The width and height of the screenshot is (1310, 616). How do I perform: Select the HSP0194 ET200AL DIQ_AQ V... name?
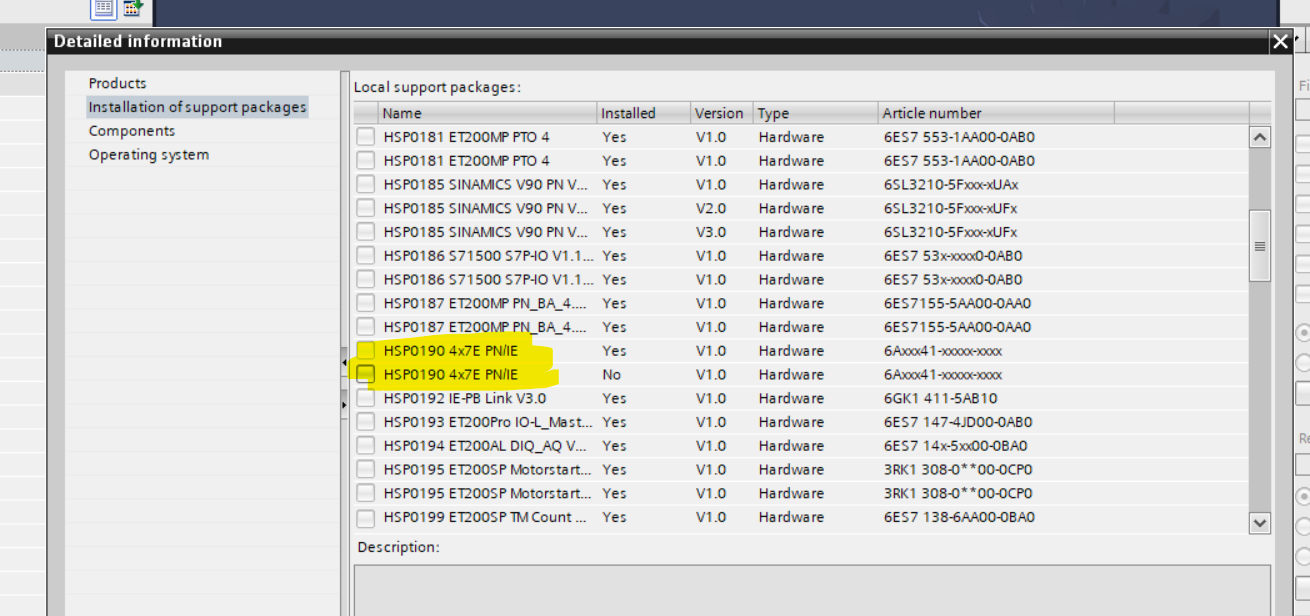tap(485, 446)
